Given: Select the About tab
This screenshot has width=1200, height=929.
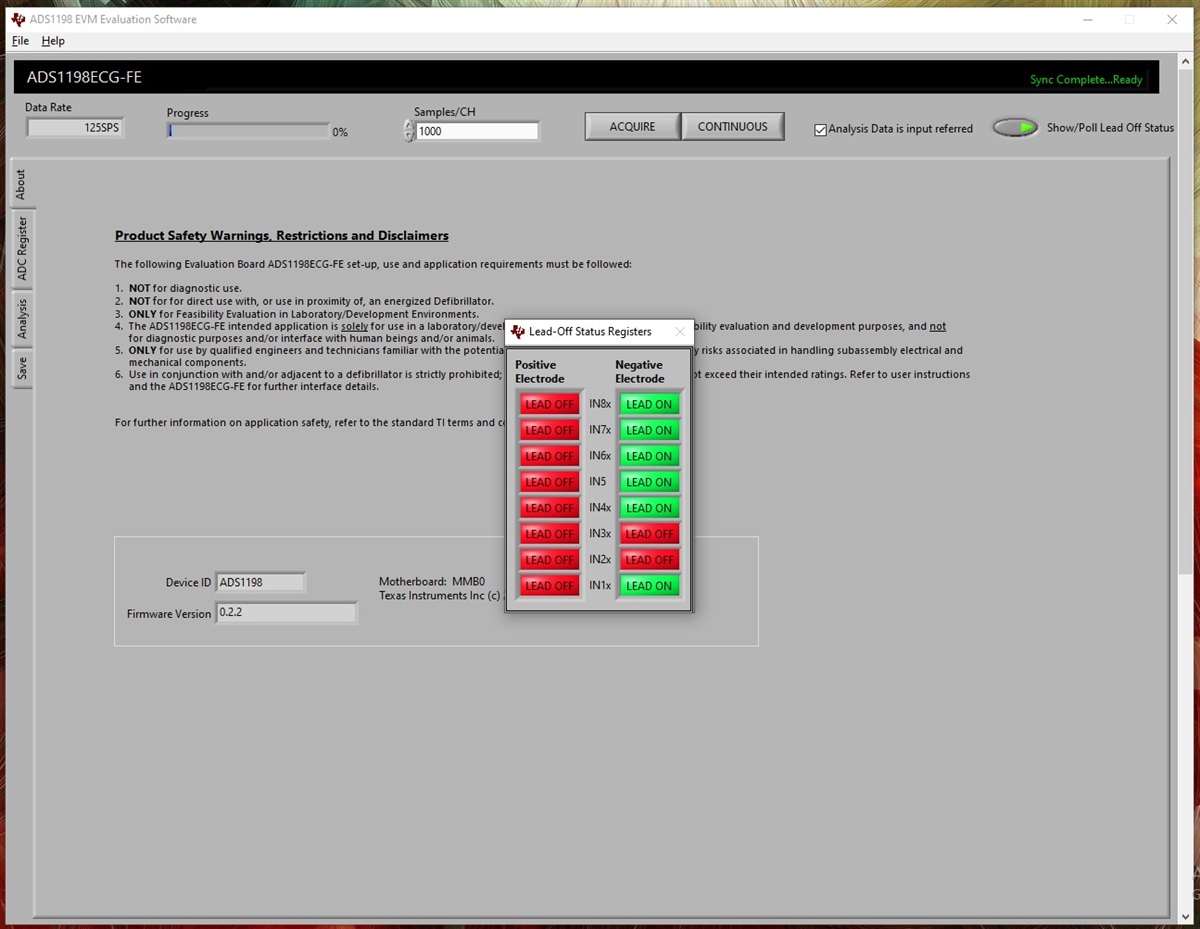Looking at the screenshot, I should (x=21, y=184).
